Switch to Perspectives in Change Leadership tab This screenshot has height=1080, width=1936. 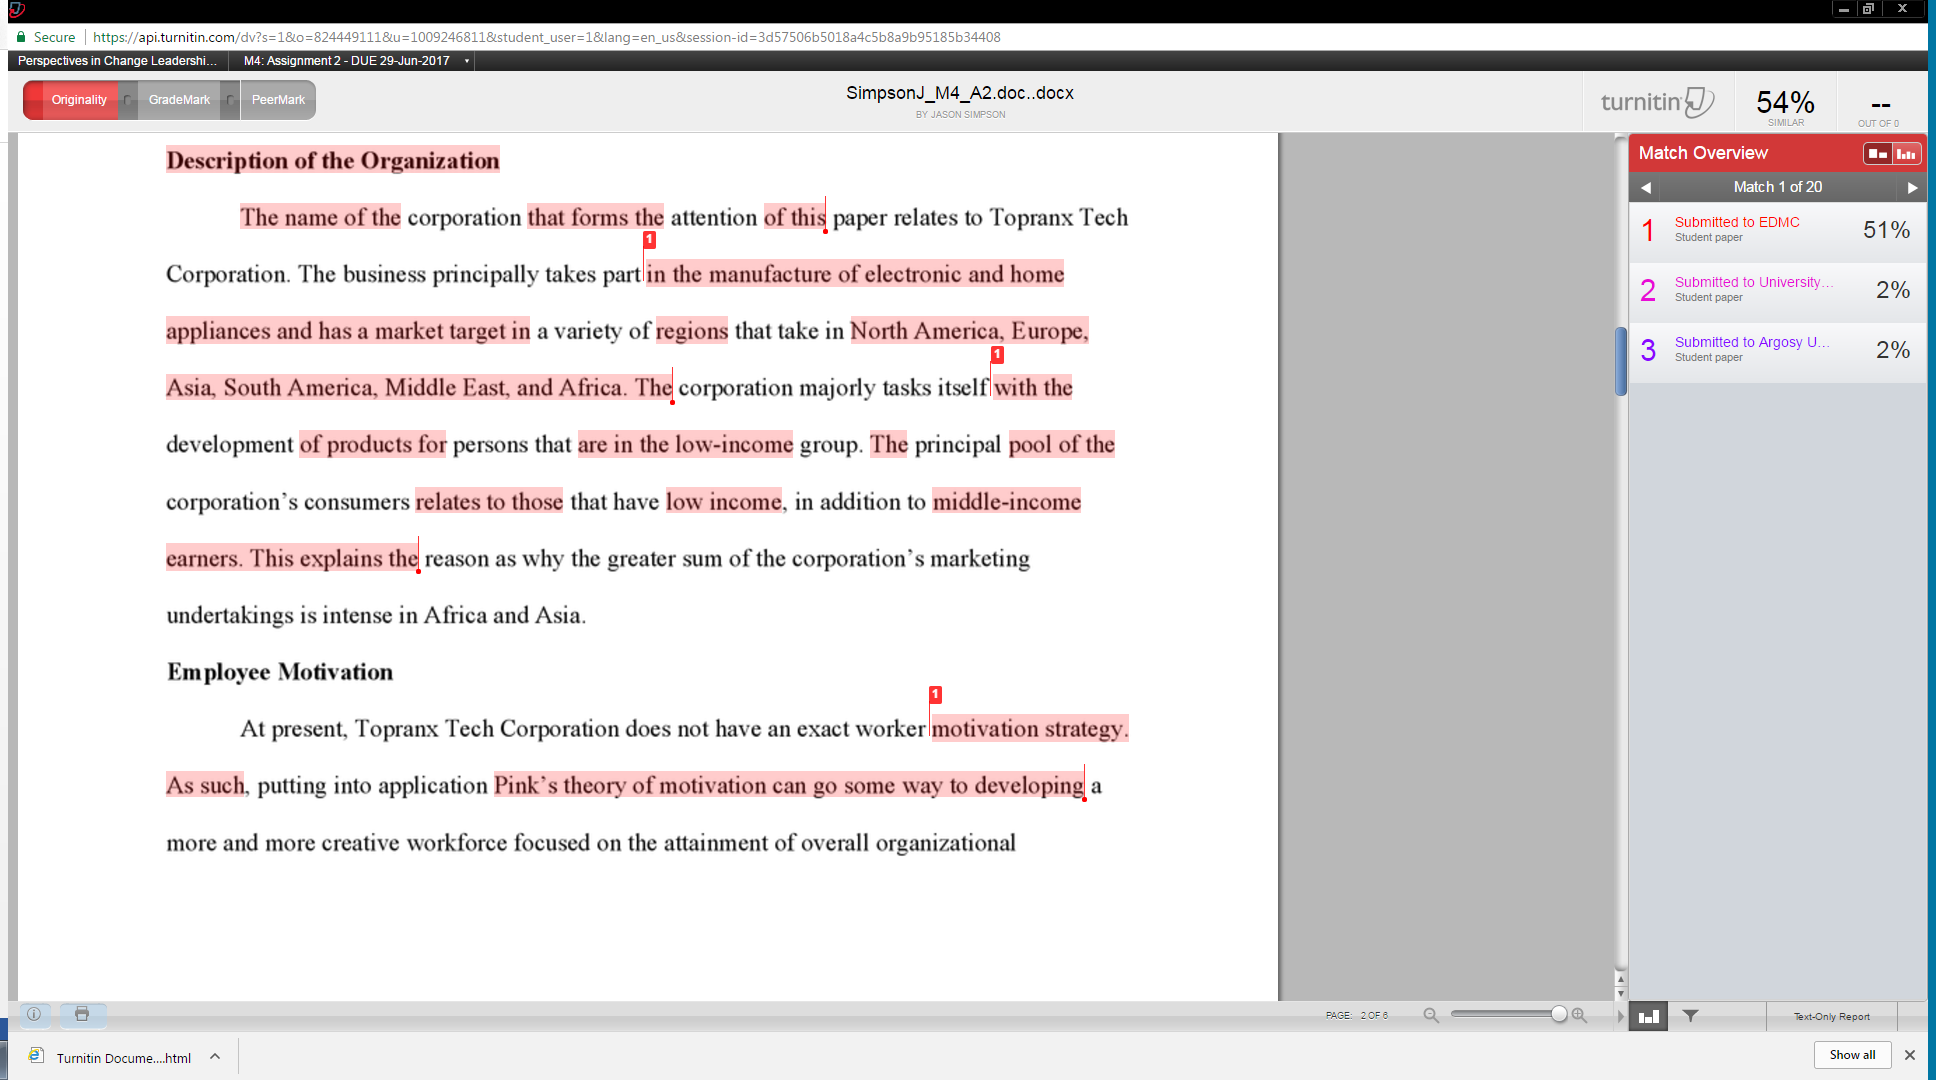115,60
